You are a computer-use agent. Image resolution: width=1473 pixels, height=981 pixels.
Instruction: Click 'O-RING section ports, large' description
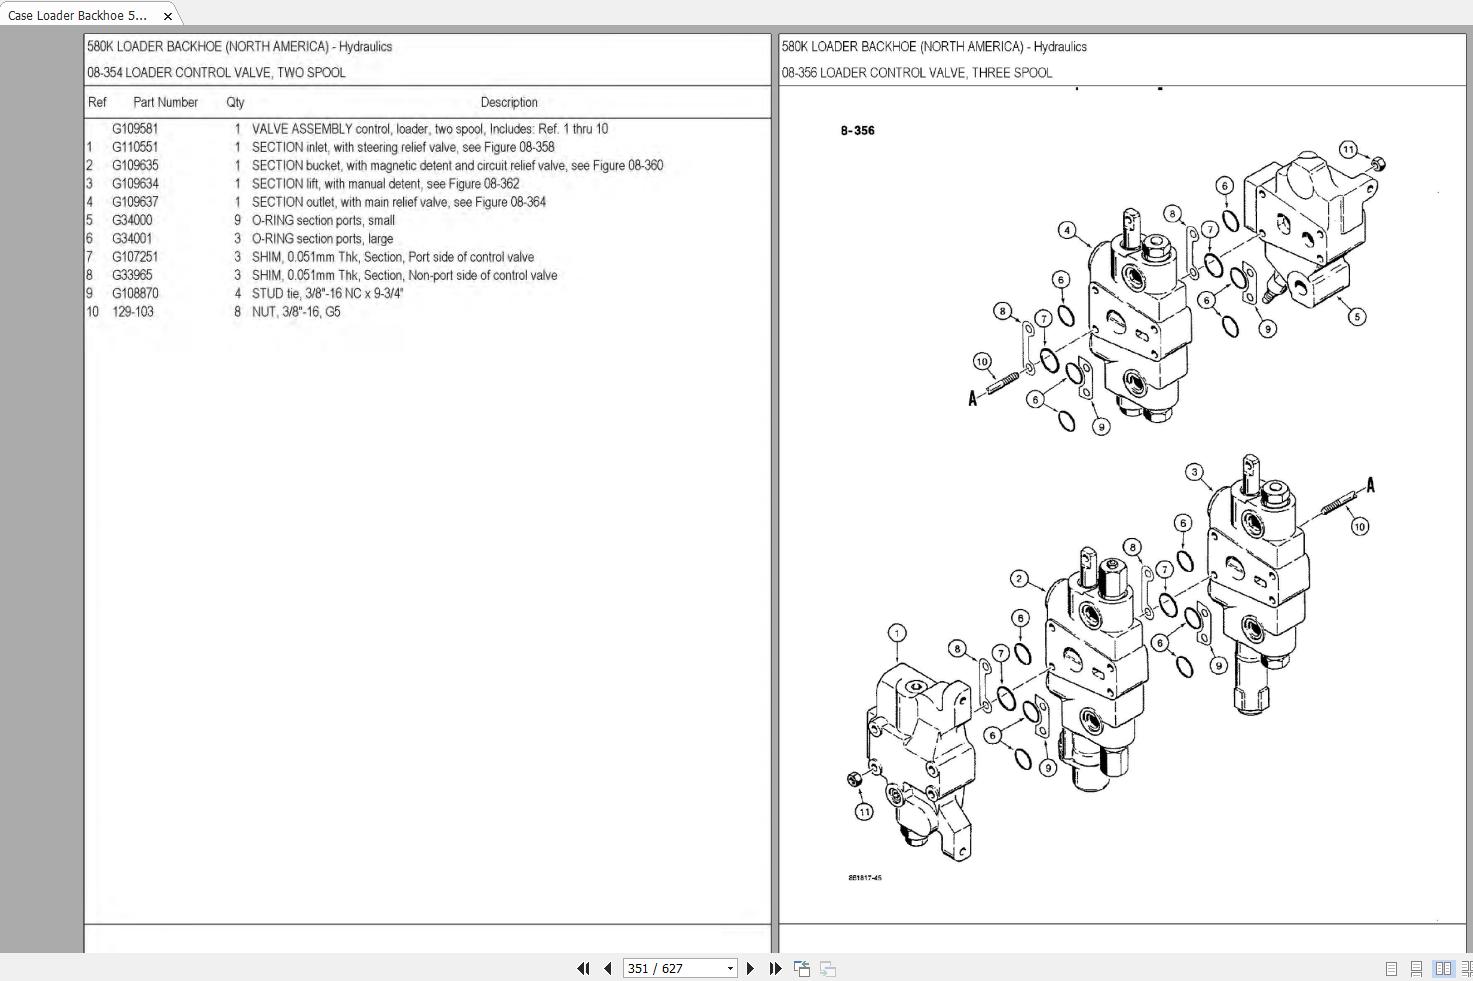pyautogui.click(x=322, y=239)
